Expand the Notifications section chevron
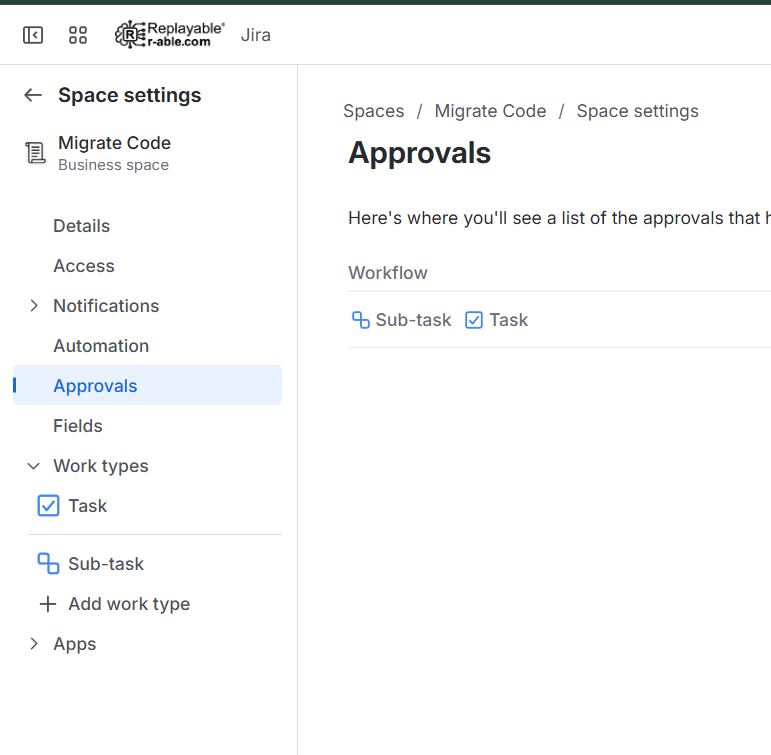771x755 pixels. point(33,306)
